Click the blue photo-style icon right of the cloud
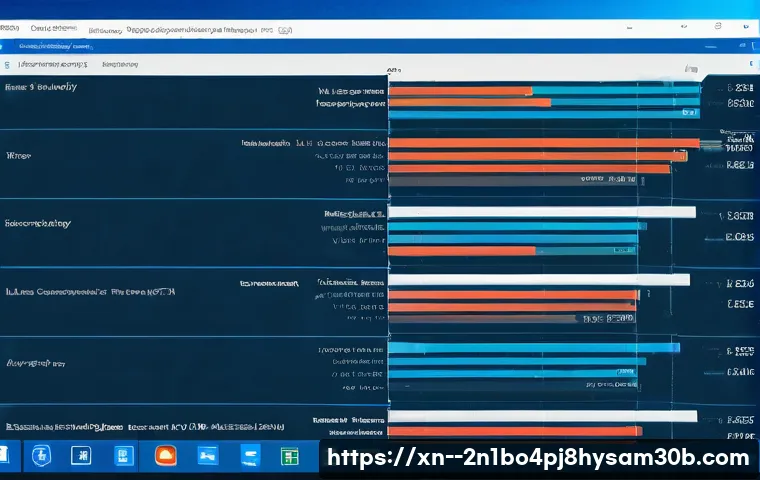 pyautogui.click(x=208, y=456)
